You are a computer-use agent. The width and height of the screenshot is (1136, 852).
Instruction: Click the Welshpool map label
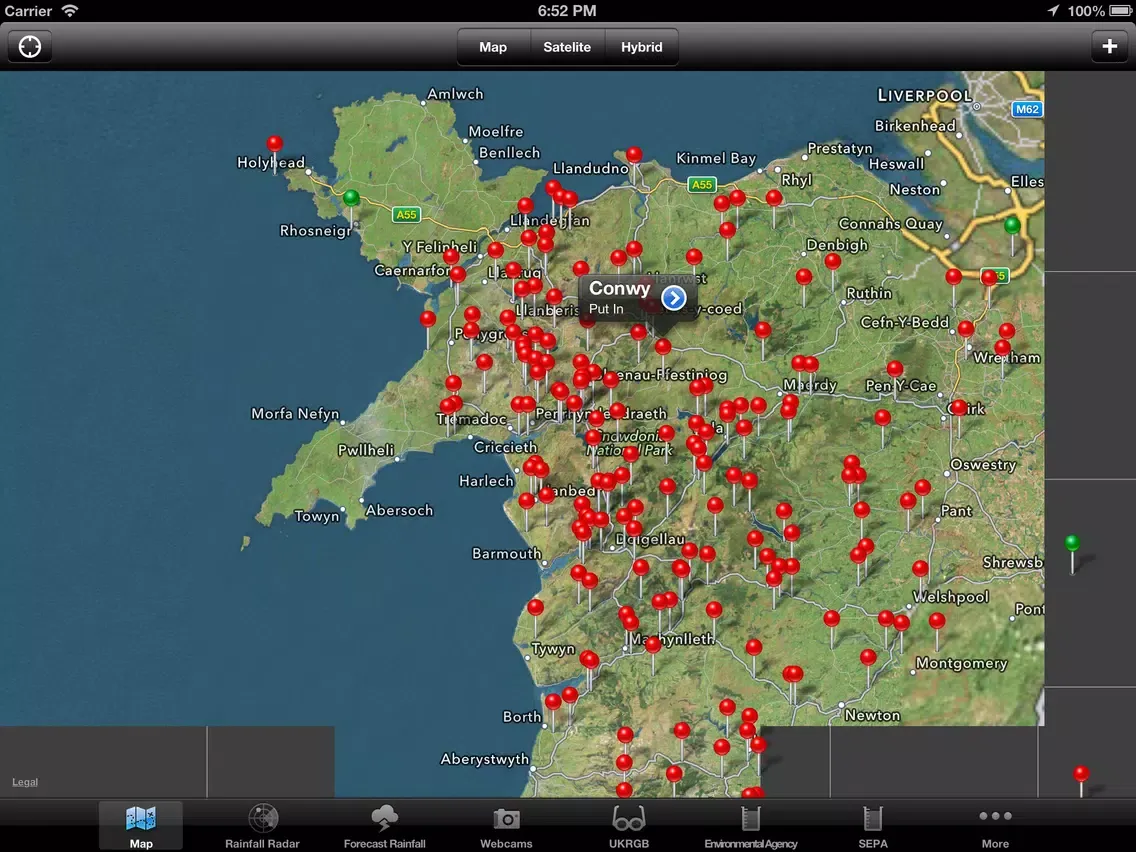(x=950, y=597)
